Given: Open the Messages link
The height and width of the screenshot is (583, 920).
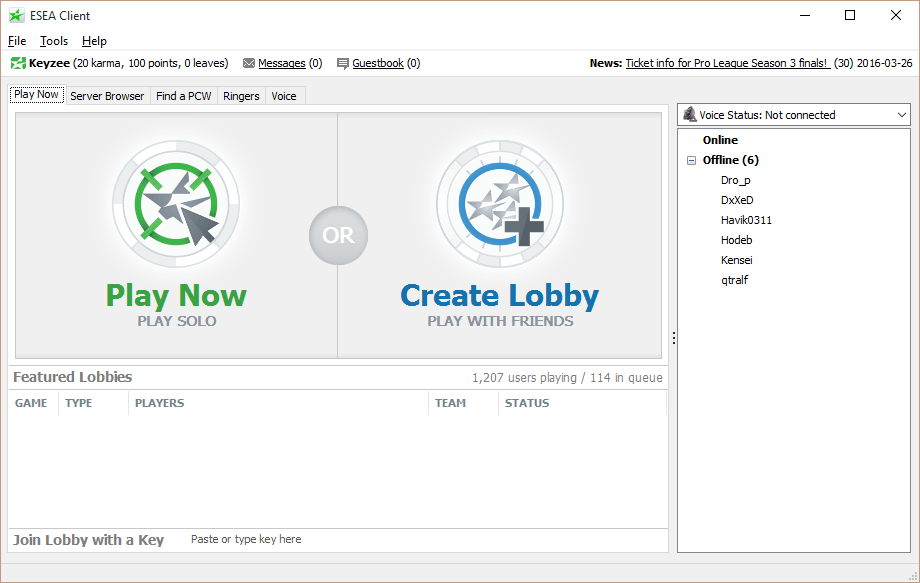Looking at the screenshot, I should click(282, 63).
